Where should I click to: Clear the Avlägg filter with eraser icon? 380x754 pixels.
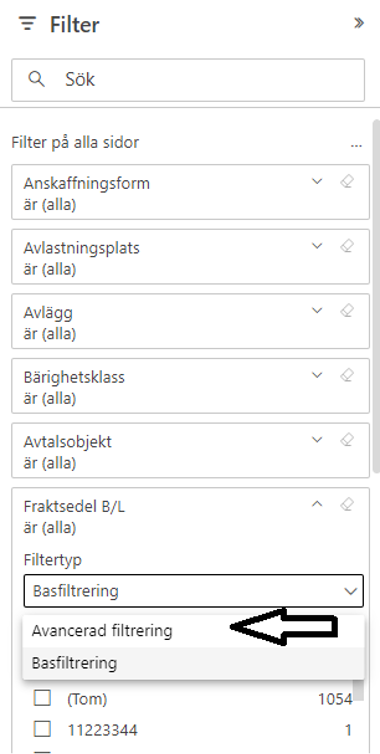pyautogui.click(x=347, y=311)
